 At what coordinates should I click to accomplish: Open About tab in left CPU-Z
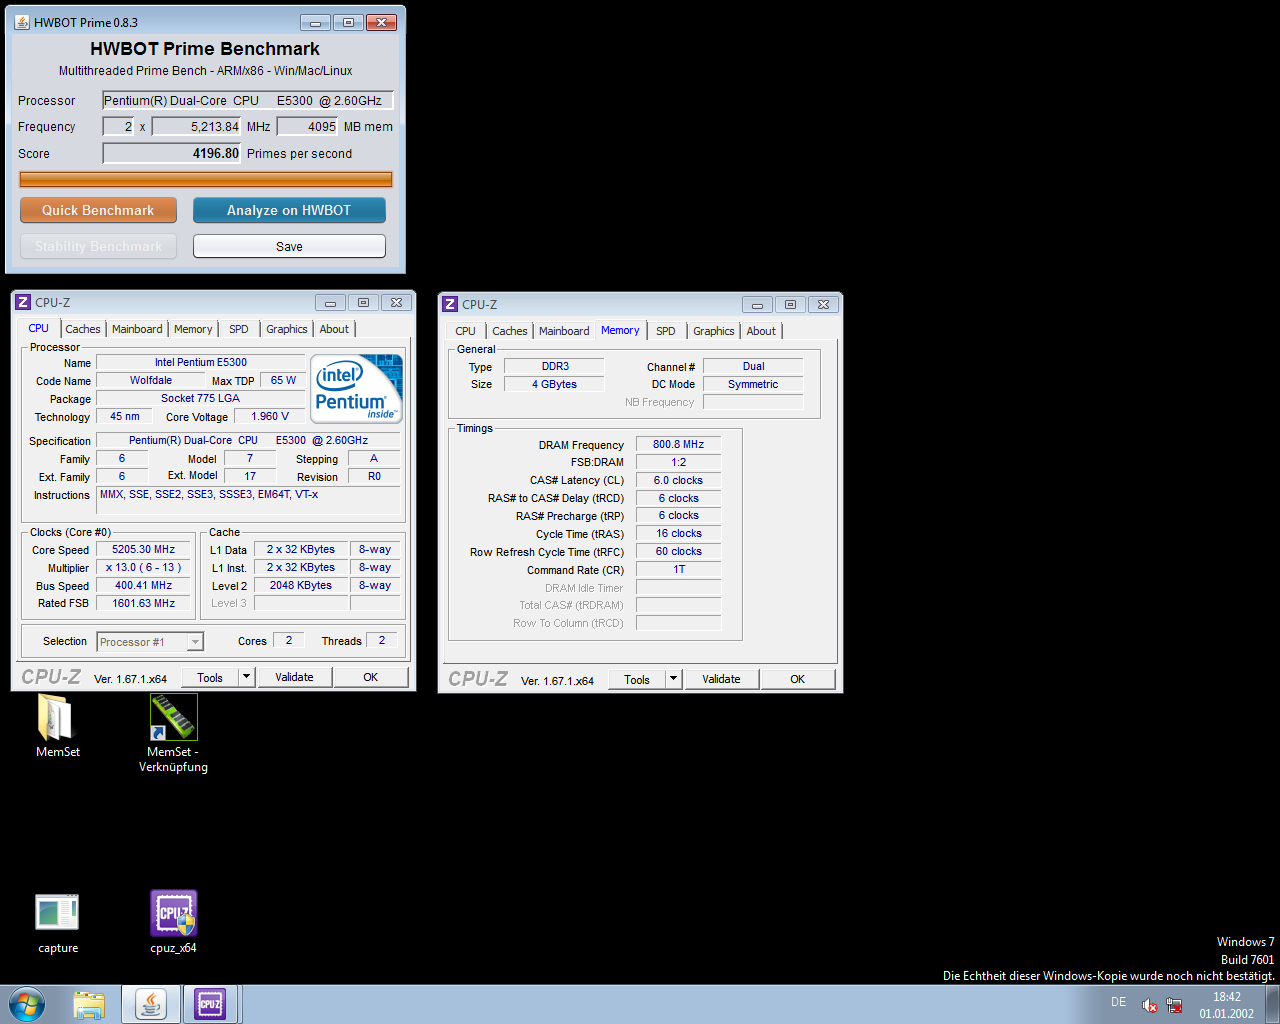[334, 329]
